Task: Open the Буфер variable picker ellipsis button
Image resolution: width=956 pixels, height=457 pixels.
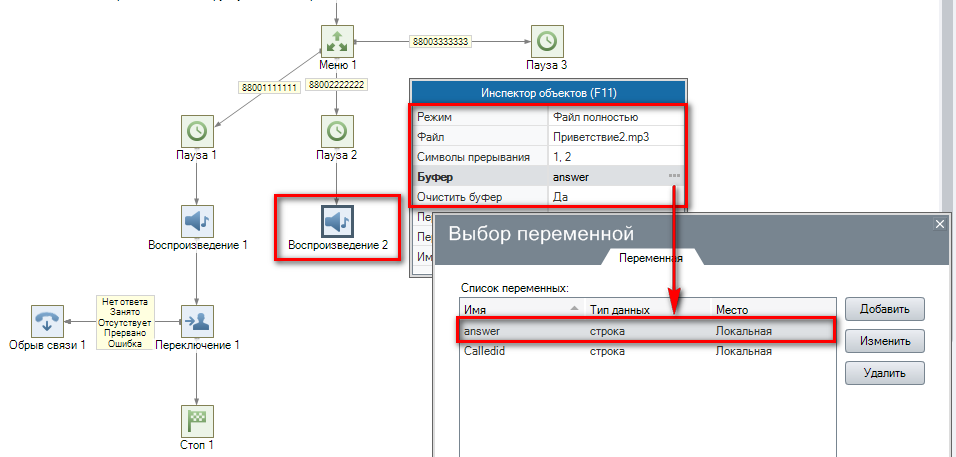Action: tap(675, 177)
